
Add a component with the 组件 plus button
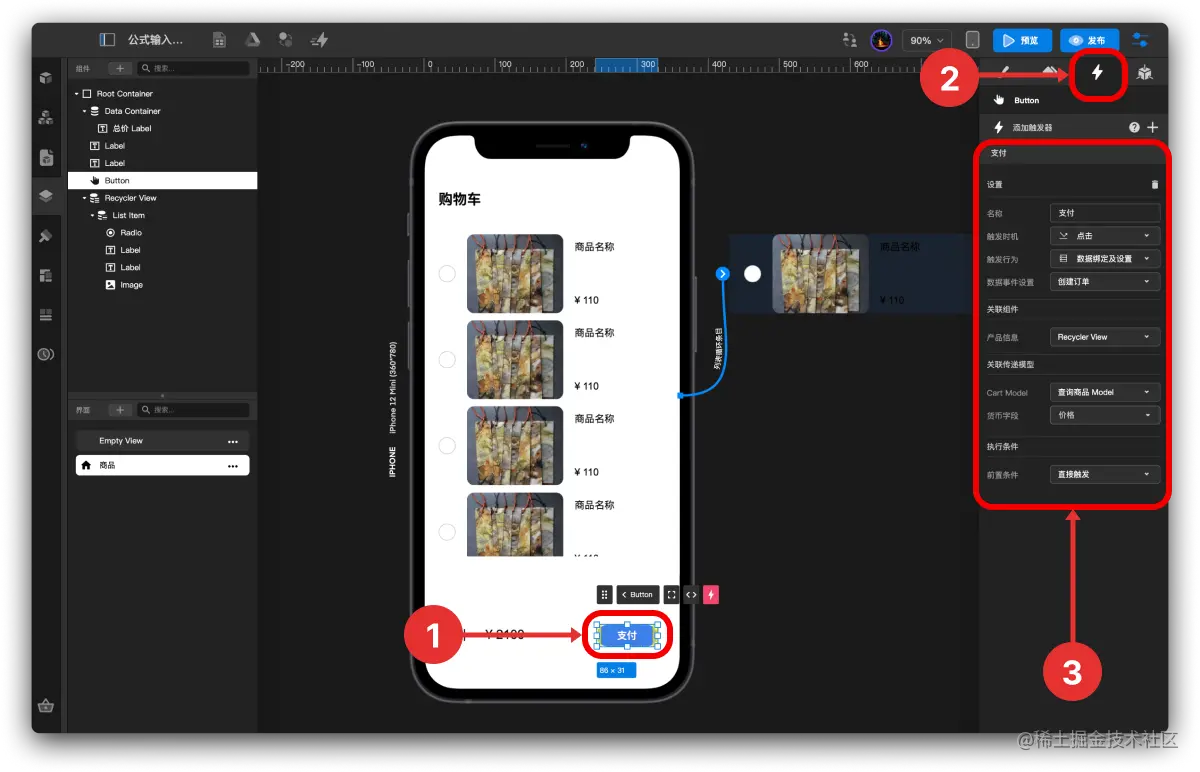click(x=119, y=68)
